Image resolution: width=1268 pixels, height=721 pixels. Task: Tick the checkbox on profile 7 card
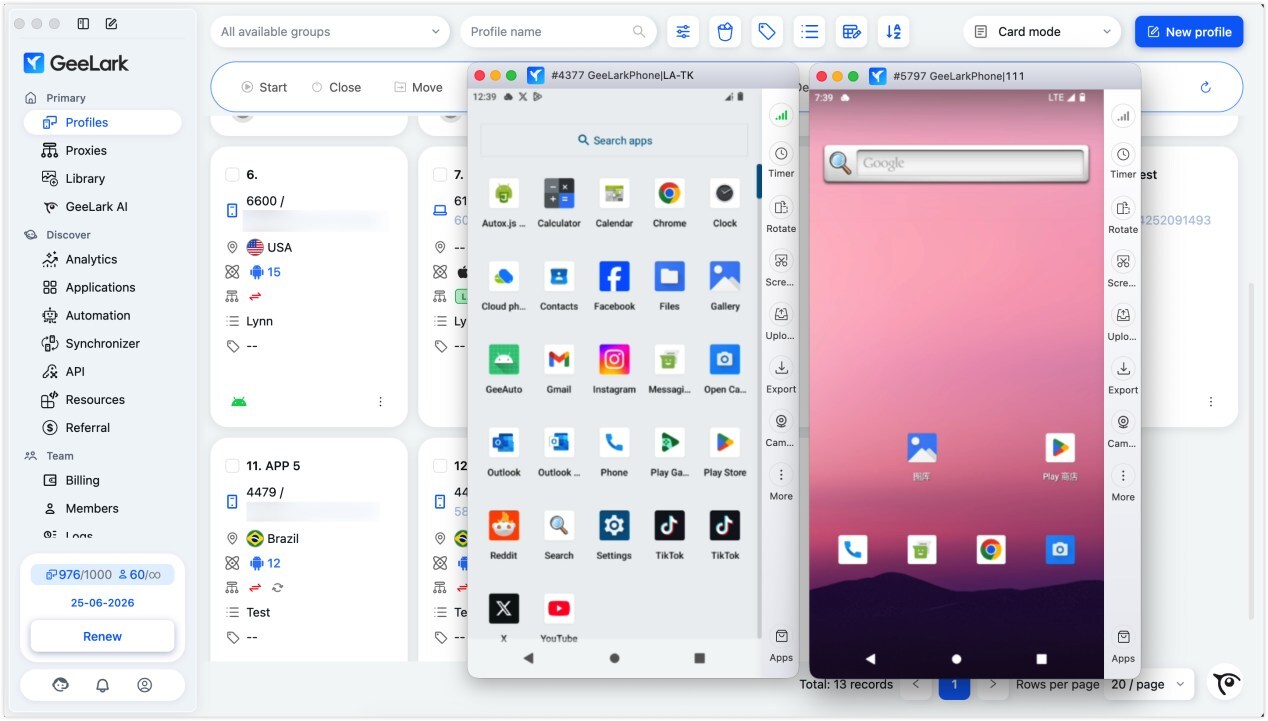click(x=440, y=175)
